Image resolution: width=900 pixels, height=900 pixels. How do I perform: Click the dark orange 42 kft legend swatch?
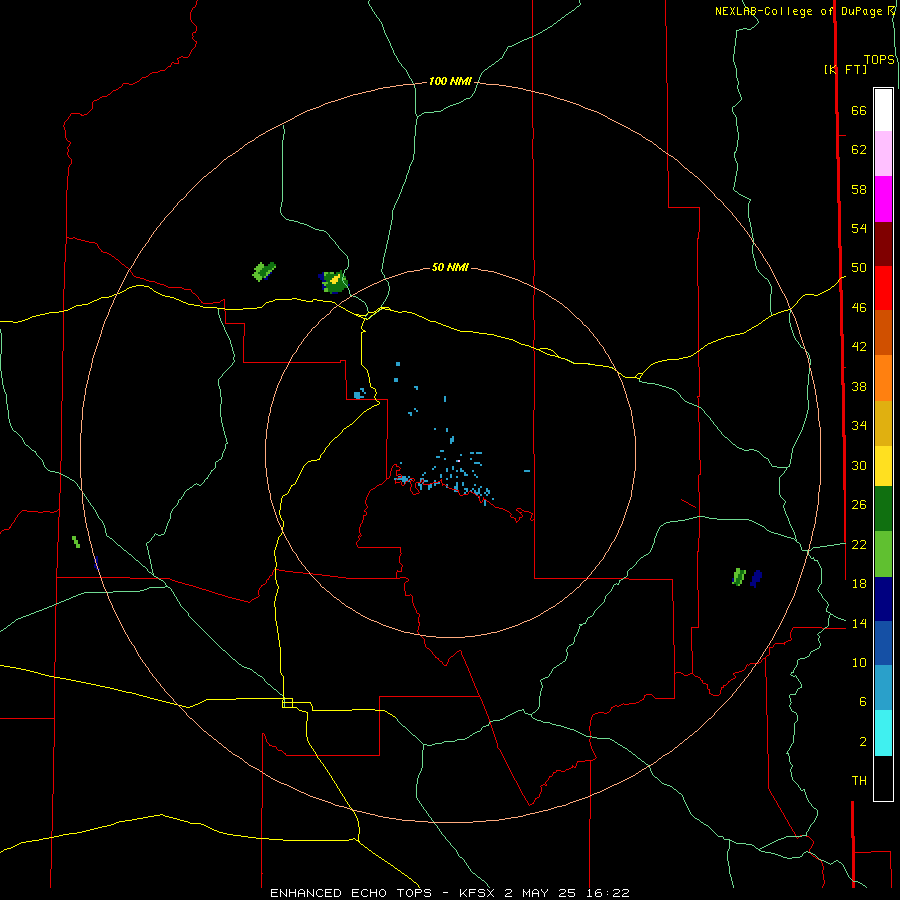tap(883, 333)
